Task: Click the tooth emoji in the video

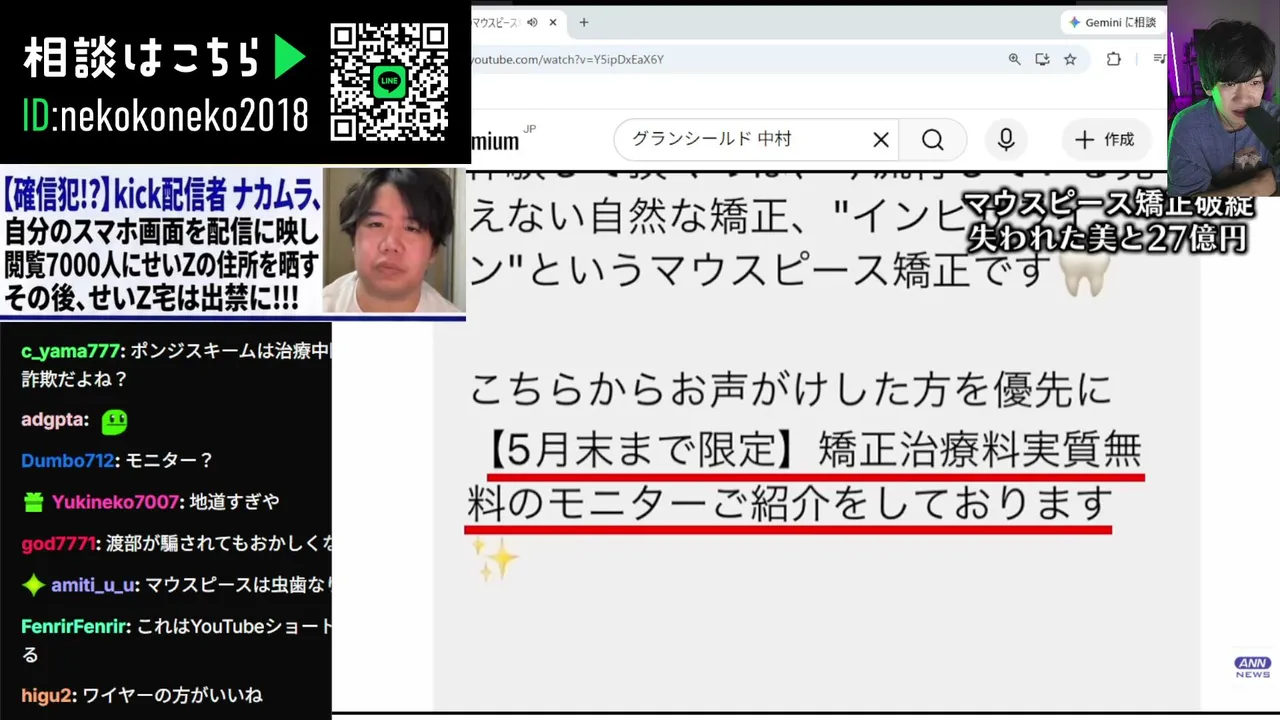Action: 1085,272
